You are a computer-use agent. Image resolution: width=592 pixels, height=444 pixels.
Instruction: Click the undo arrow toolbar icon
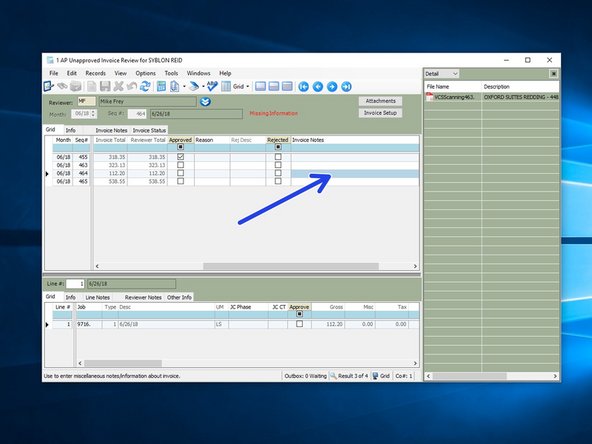(132, 86)
